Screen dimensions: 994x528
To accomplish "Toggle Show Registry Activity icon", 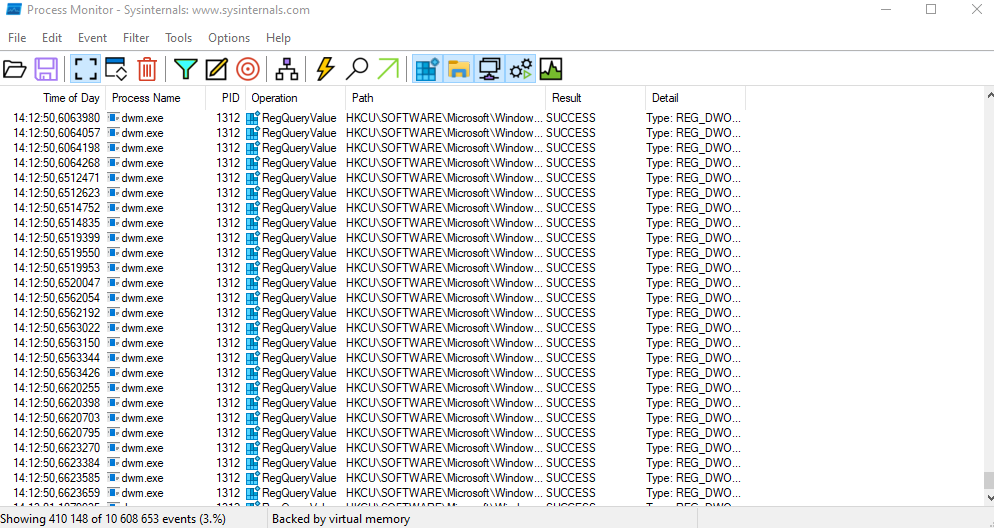I will tap(427, 68).
